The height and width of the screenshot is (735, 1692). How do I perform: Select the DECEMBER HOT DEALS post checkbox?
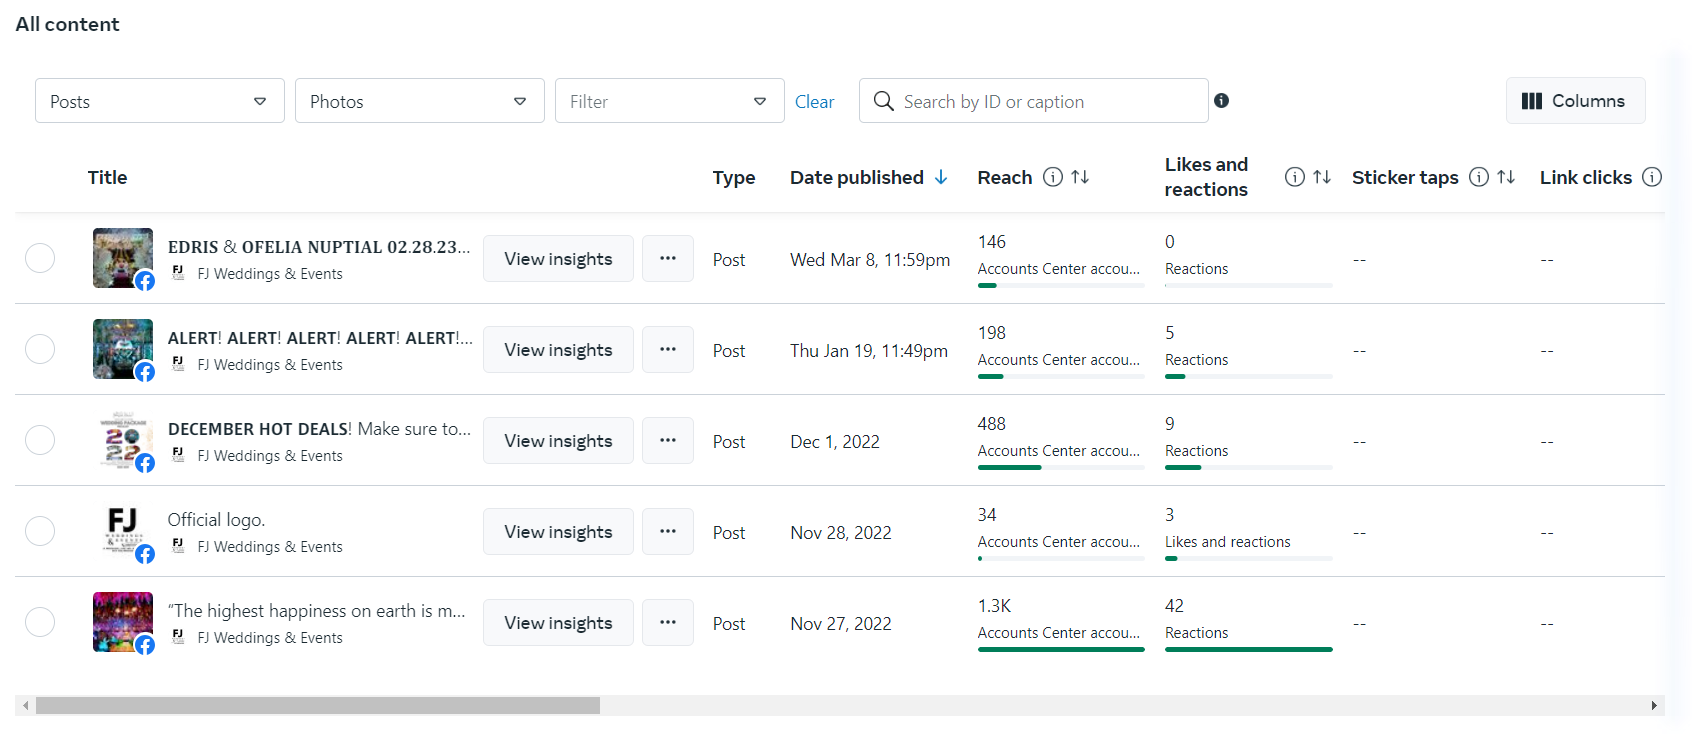(x=40, y=440)
